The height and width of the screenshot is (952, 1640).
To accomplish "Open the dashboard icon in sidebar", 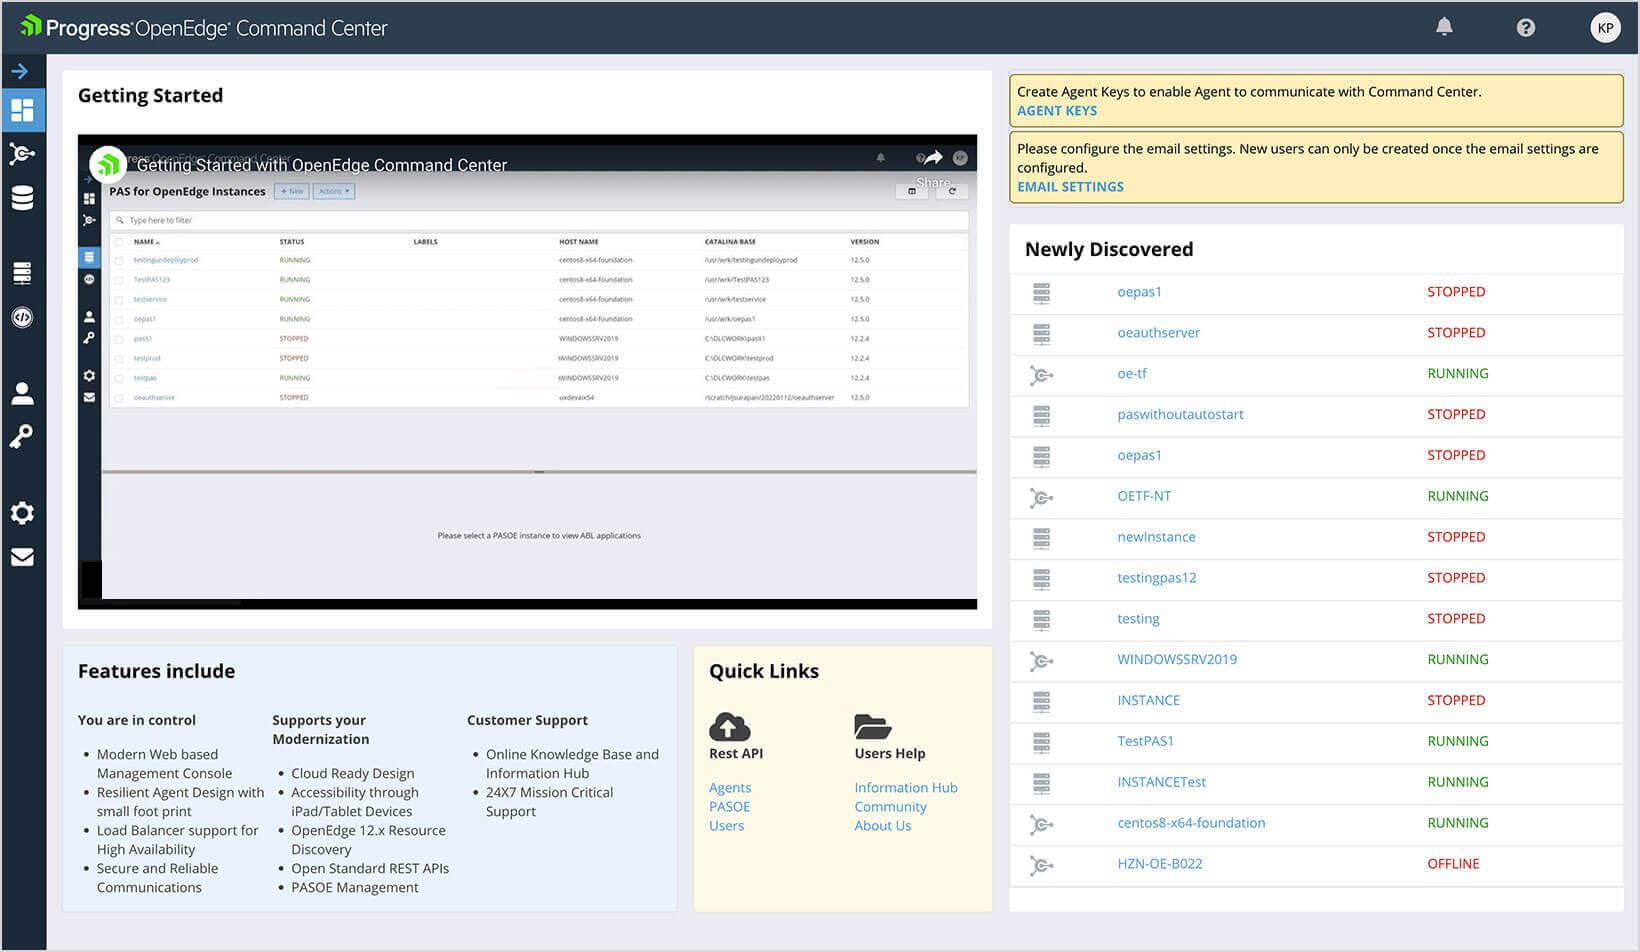I will (x=22, y=110).
